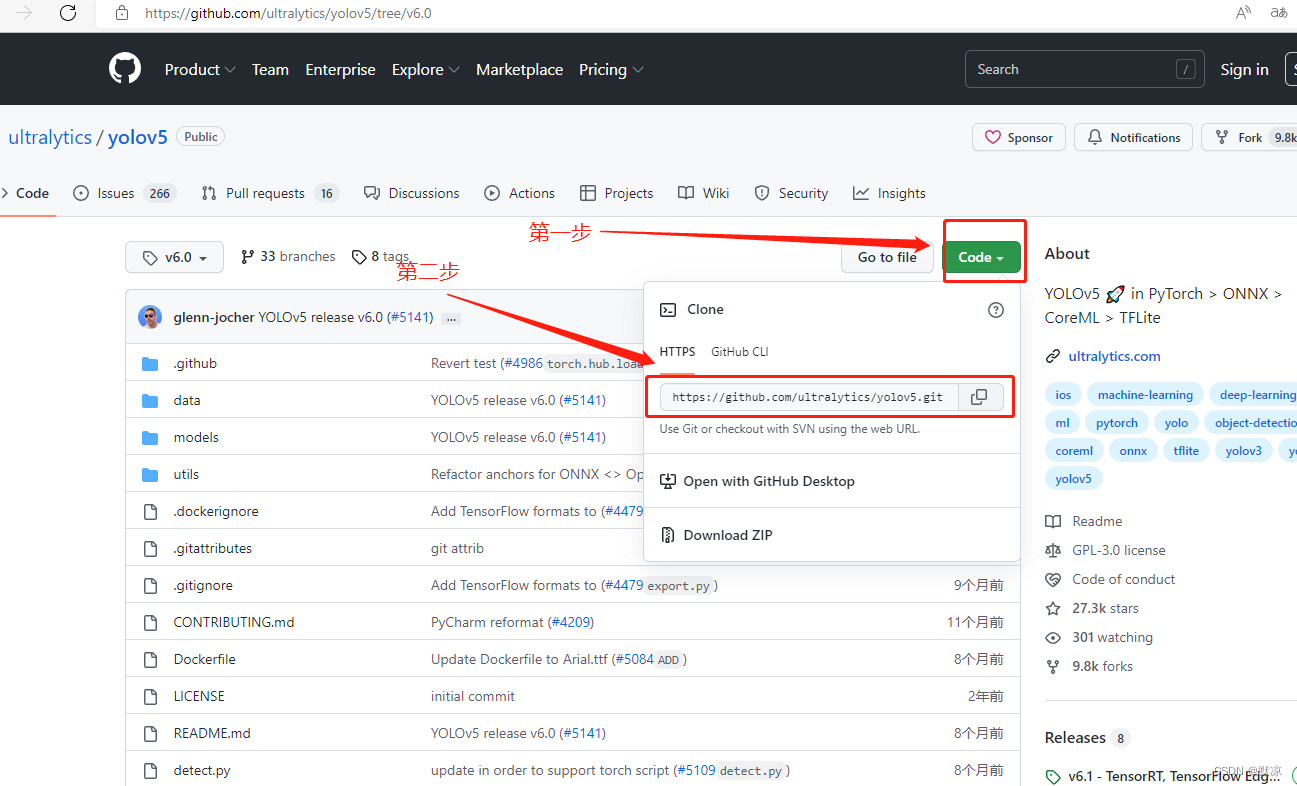This screenshot has width=1297, height=786.
Task: Switch to the Actions tab
Action: (519, 193)
